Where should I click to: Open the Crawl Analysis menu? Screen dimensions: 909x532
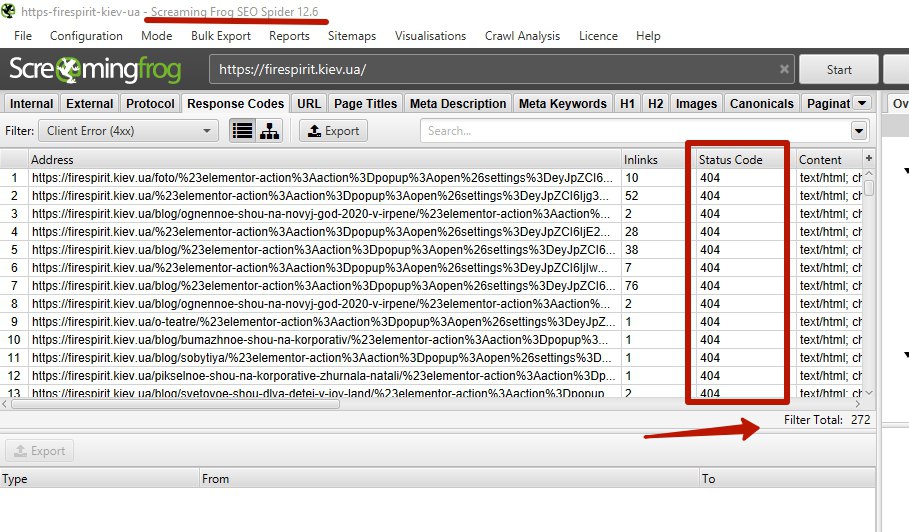coord(522,36)
